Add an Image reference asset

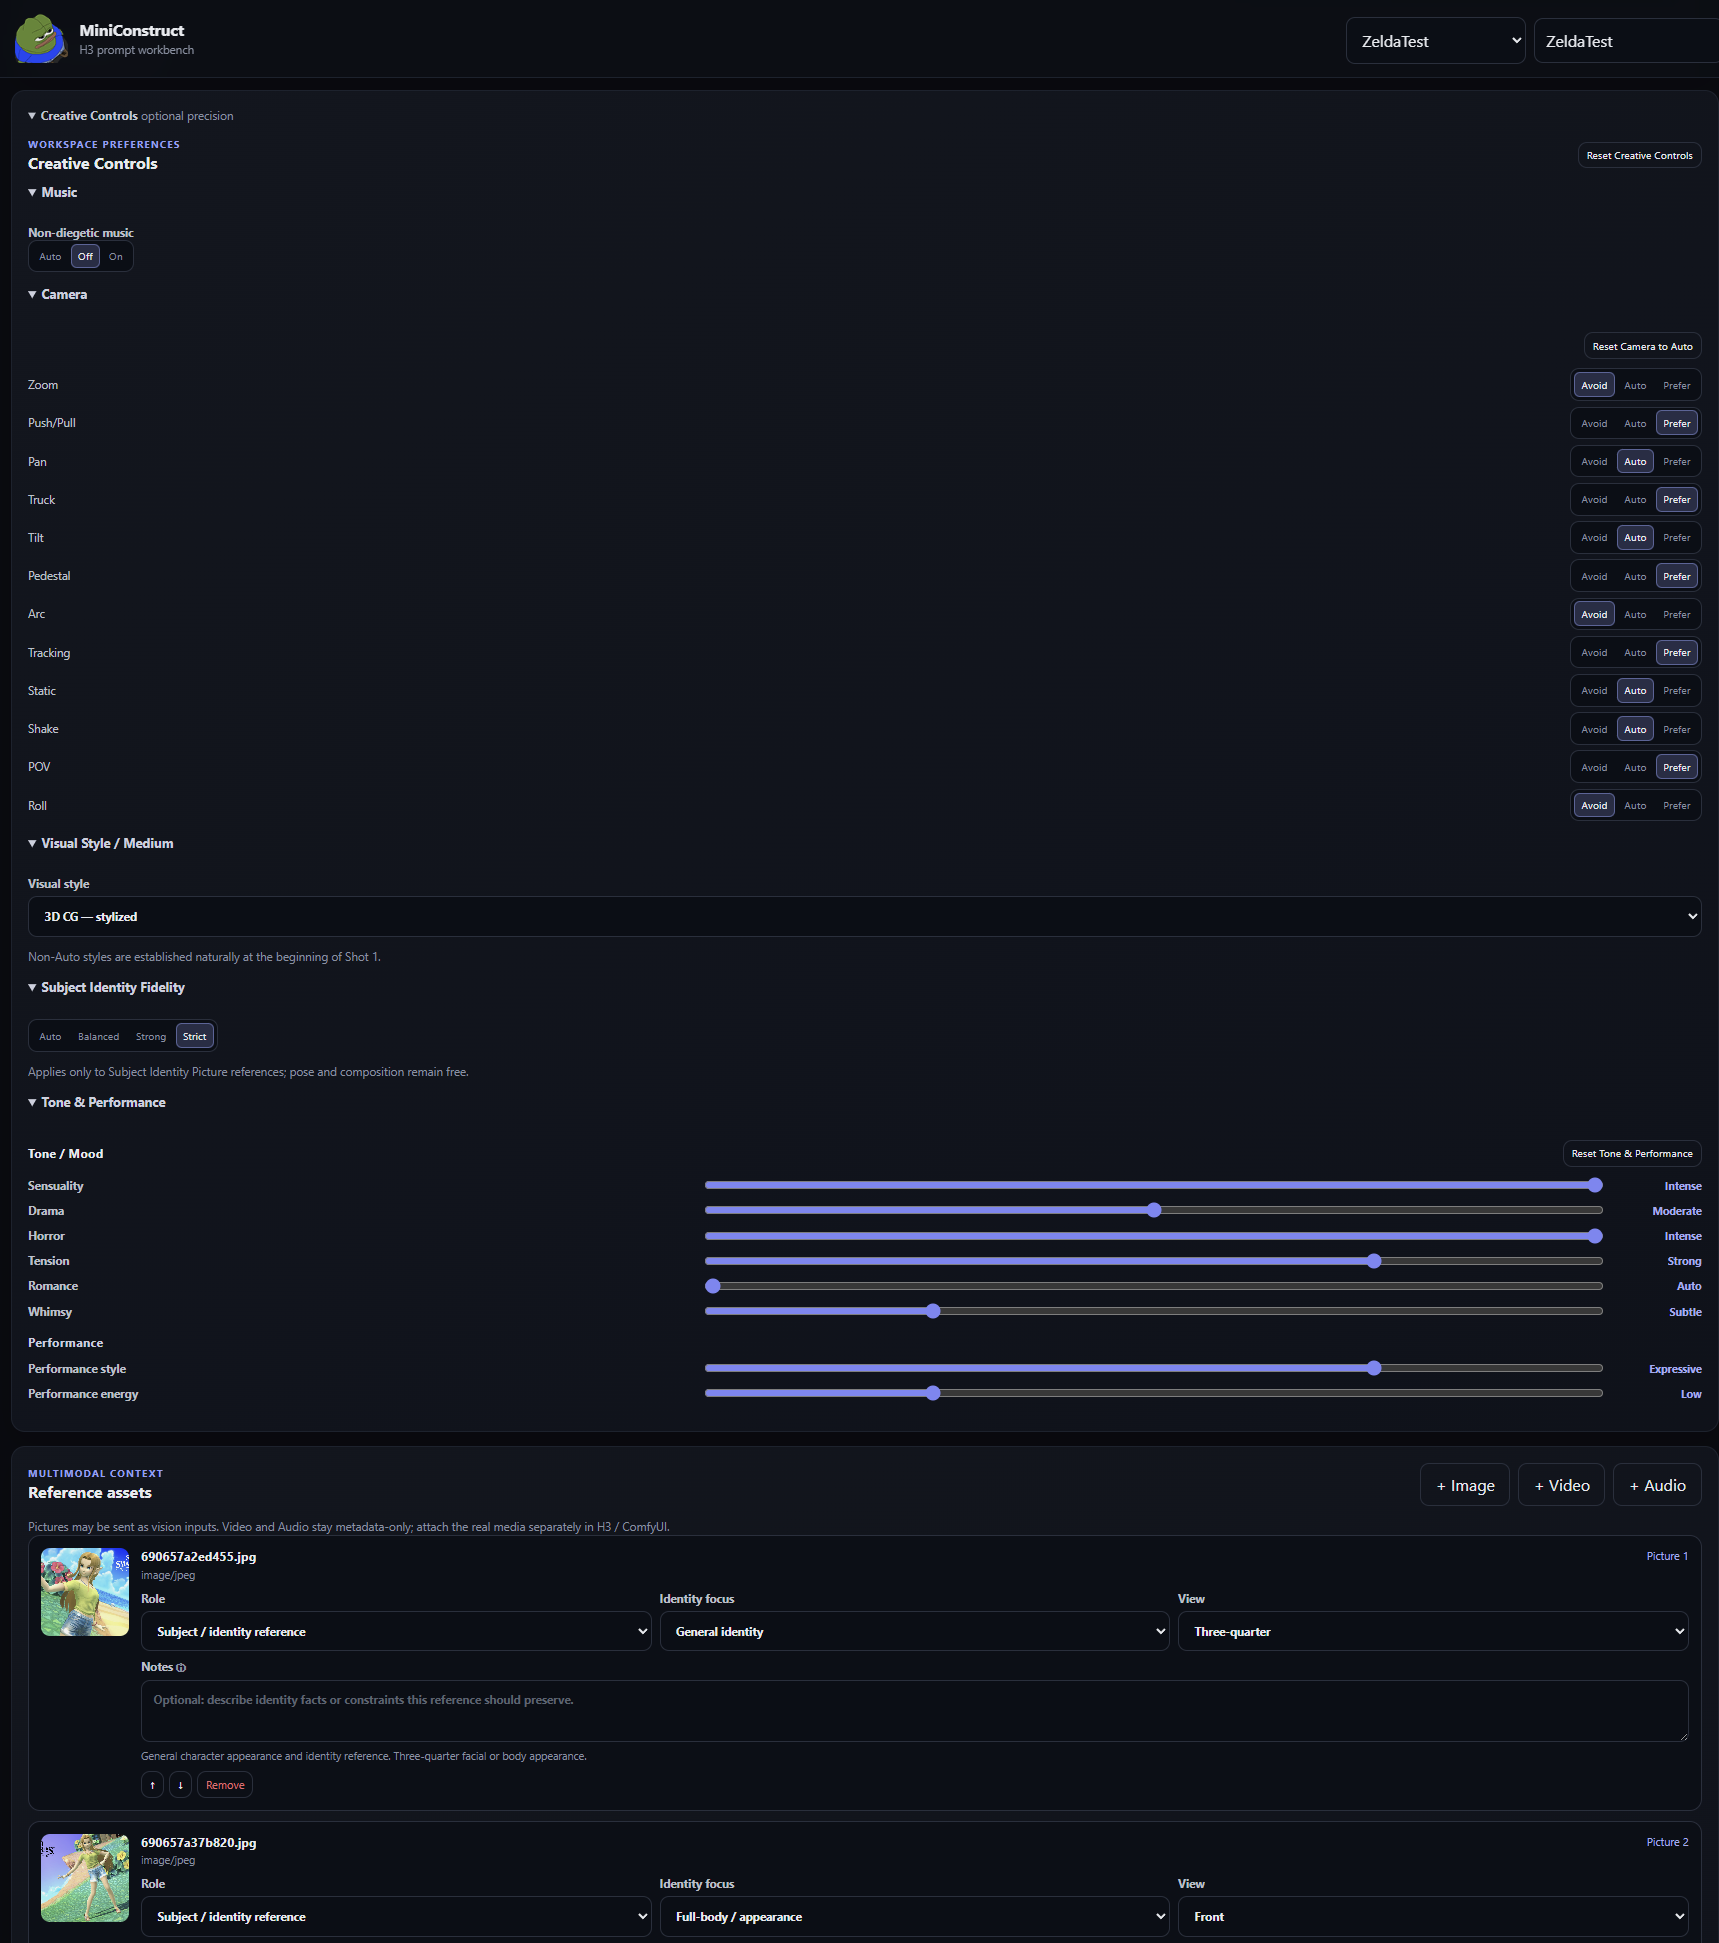tap(1465, 1486)
